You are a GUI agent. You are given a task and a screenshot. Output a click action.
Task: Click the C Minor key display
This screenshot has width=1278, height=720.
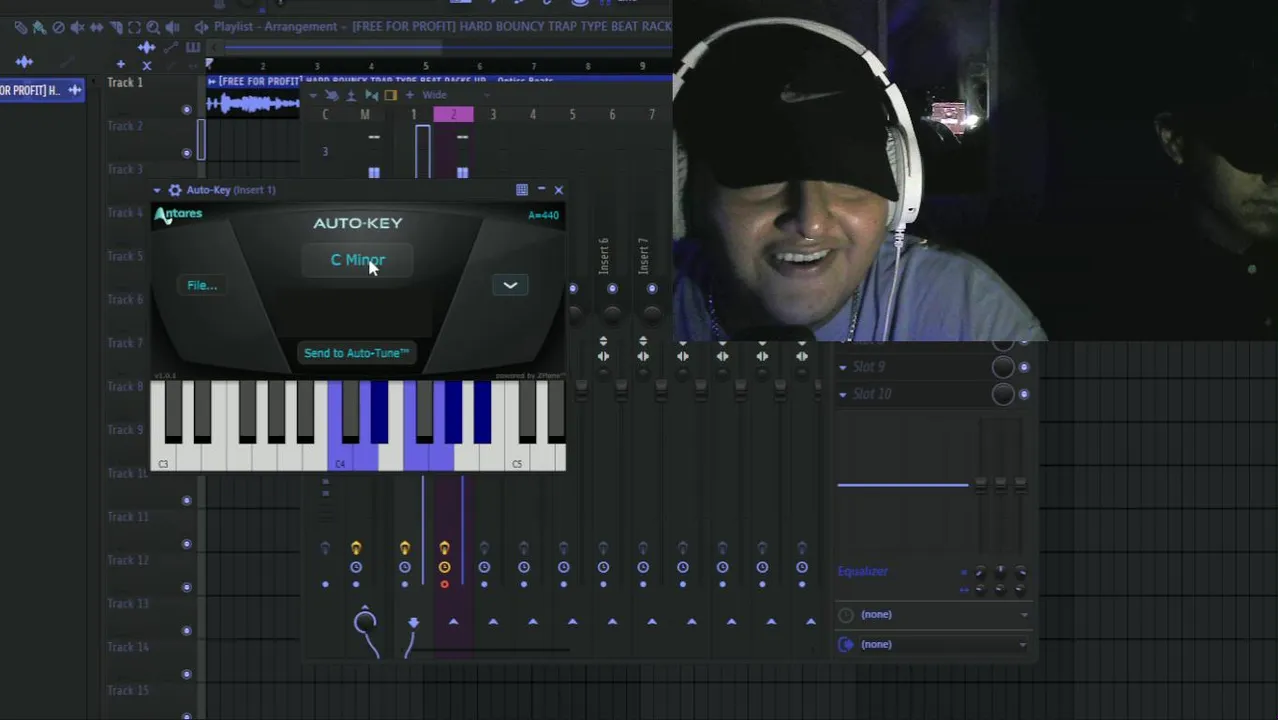(357, 260)
